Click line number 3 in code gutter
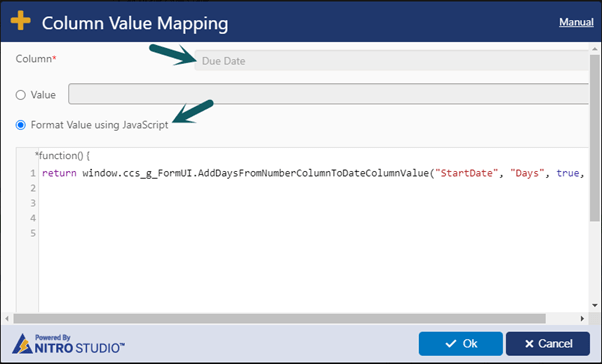The height and width of the screenshot is (364, 602). (x=33, y=203)
